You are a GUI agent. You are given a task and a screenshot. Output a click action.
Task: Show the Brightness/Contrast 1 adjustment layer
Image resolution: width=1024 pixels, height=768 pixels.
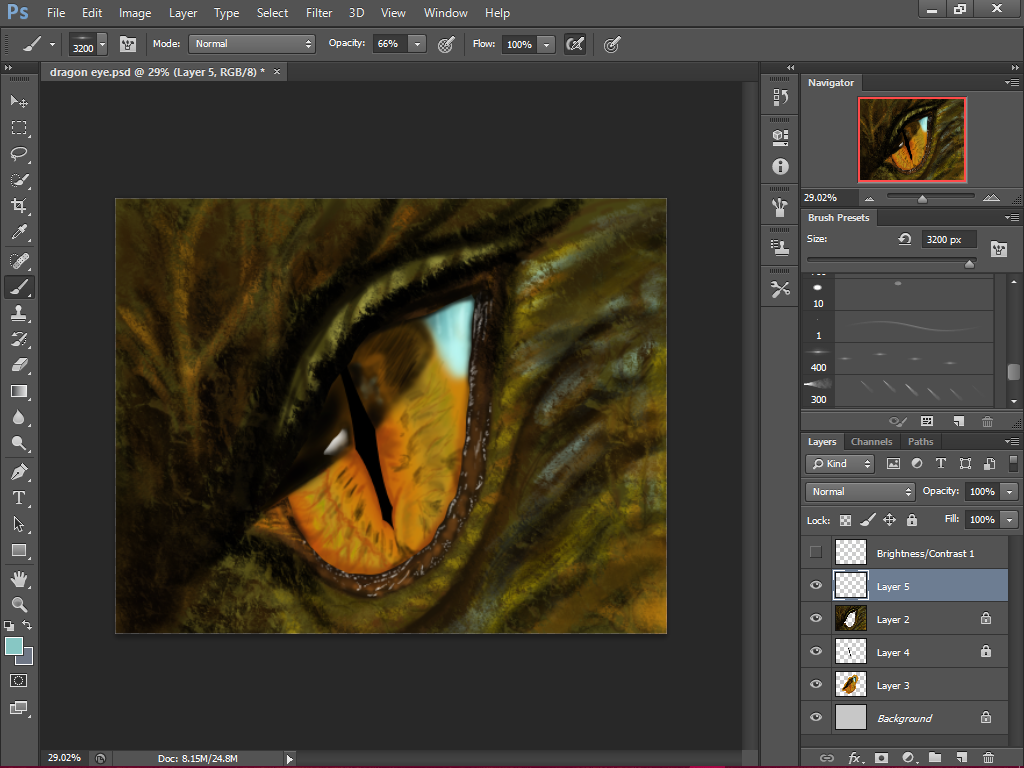(x=815, y=552)
